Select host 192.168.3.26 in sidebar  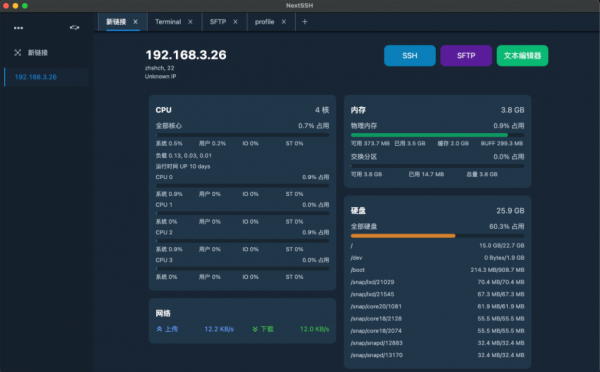click(46, 77)
